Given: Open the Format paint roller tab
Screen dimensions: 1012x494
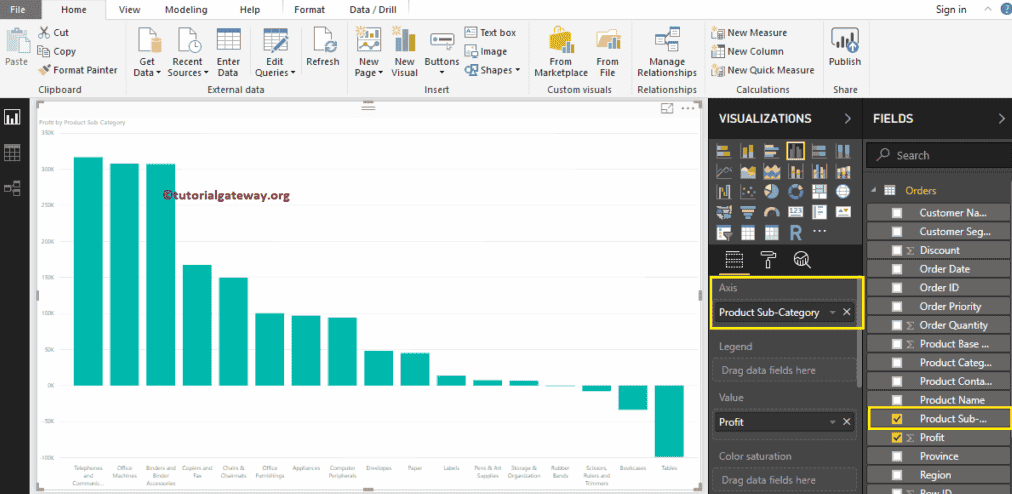Looking at the screenshot, I should pos(768,260).
